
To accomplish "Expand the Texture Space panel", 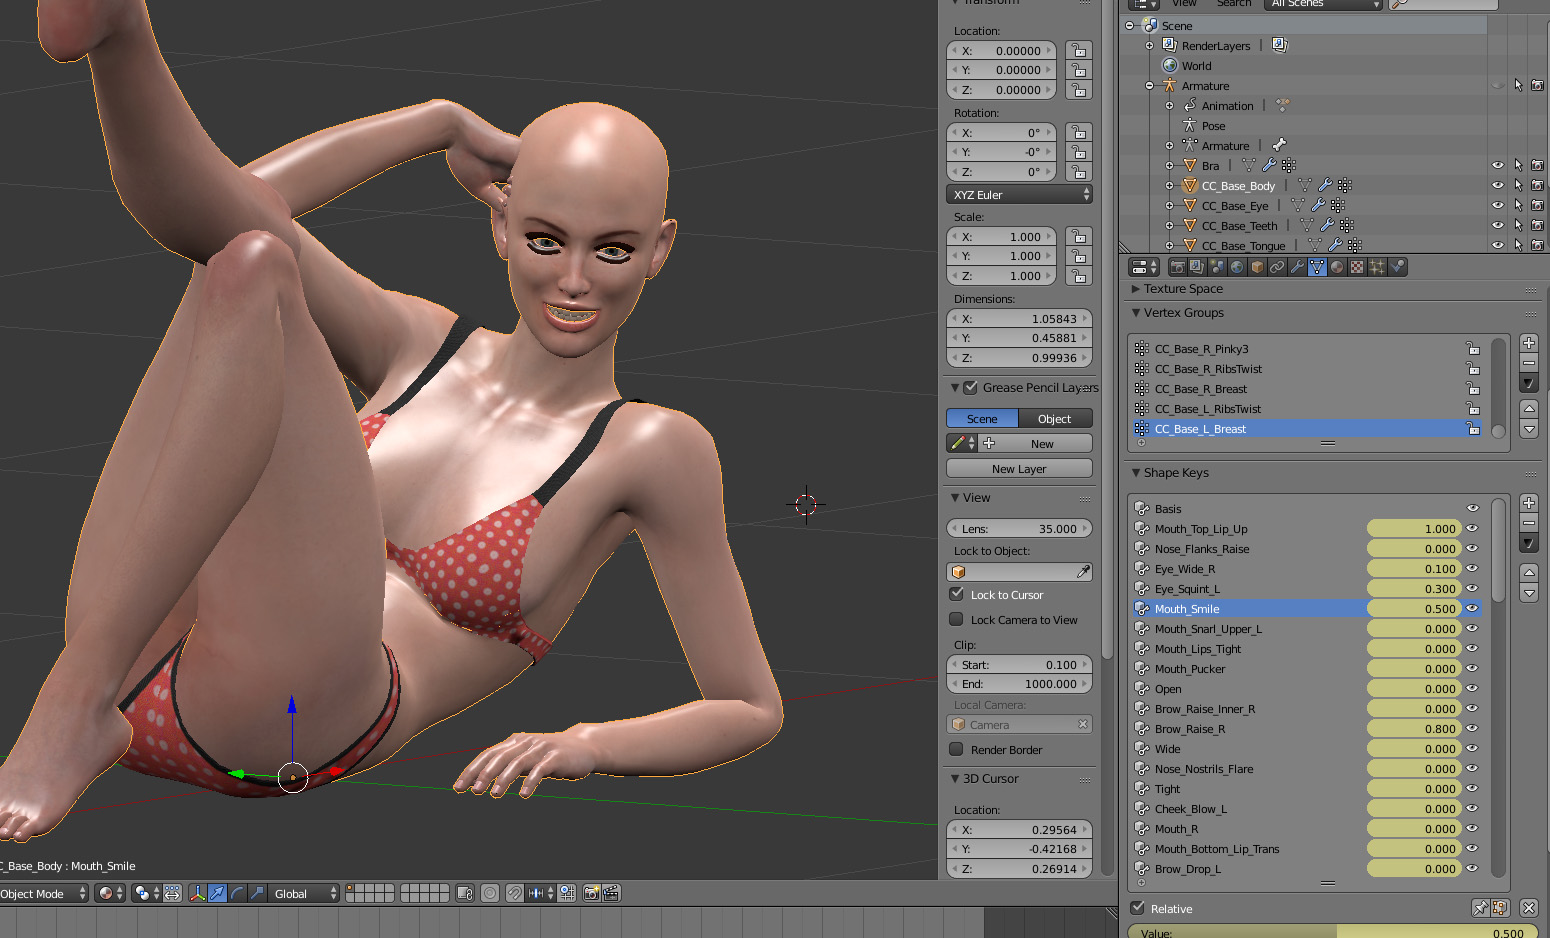I will click(1136, 288).
